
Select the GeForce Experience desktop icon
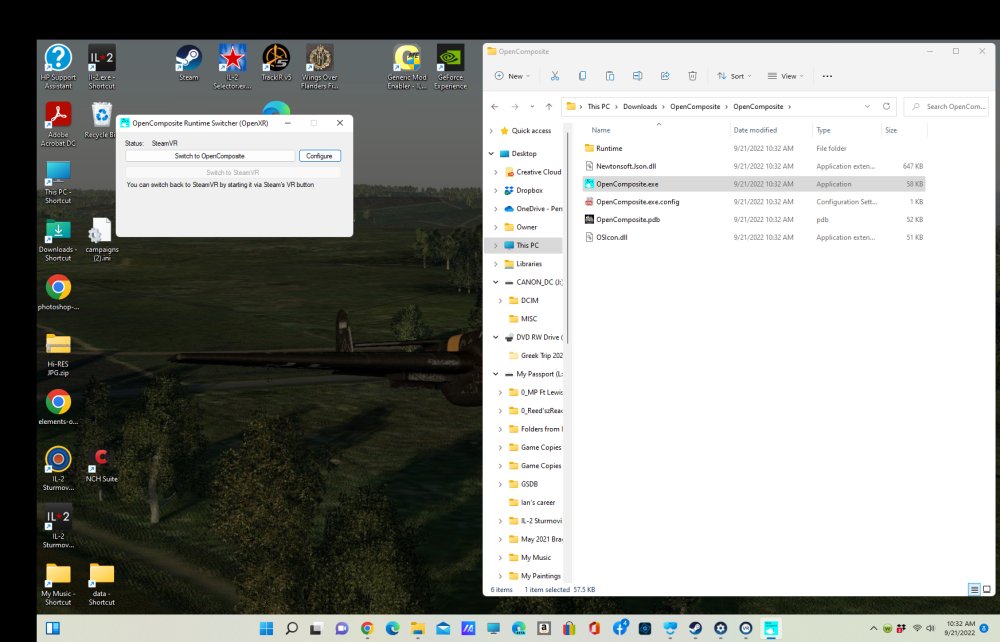450,59
